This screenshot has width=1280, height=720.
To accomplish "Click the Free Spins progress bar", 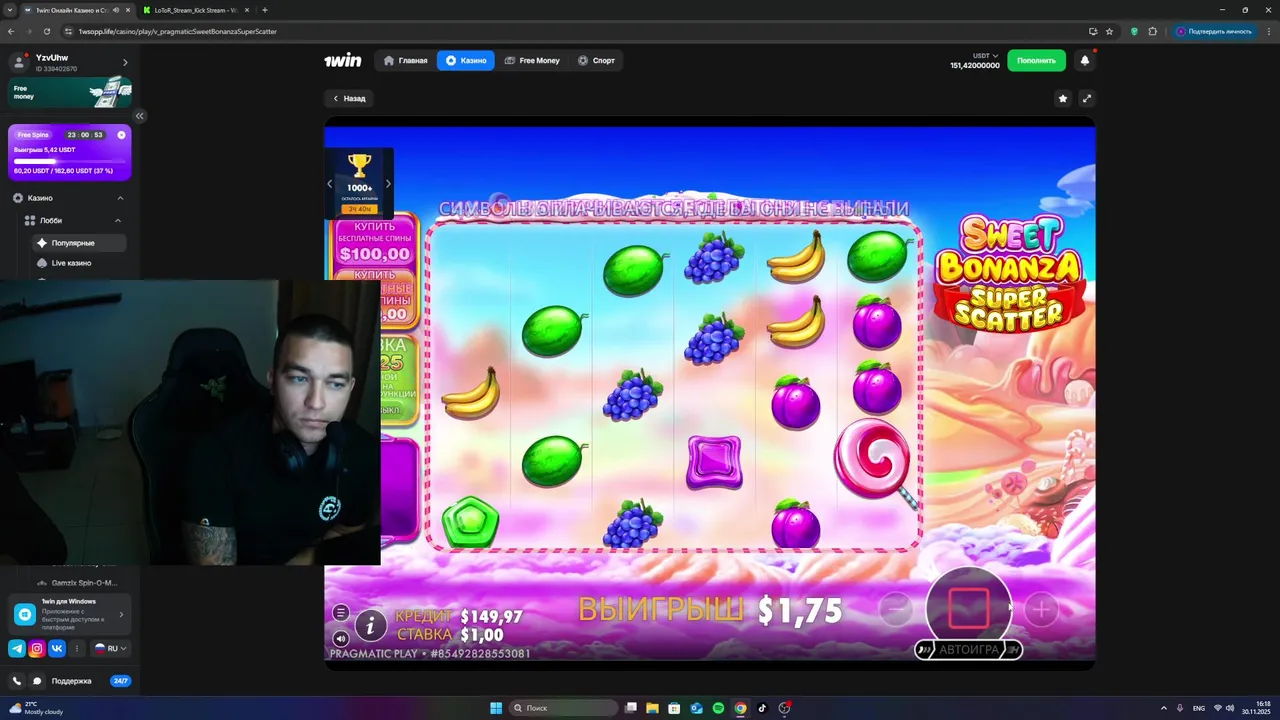I will pyautogui.click(x=69, y=161).
